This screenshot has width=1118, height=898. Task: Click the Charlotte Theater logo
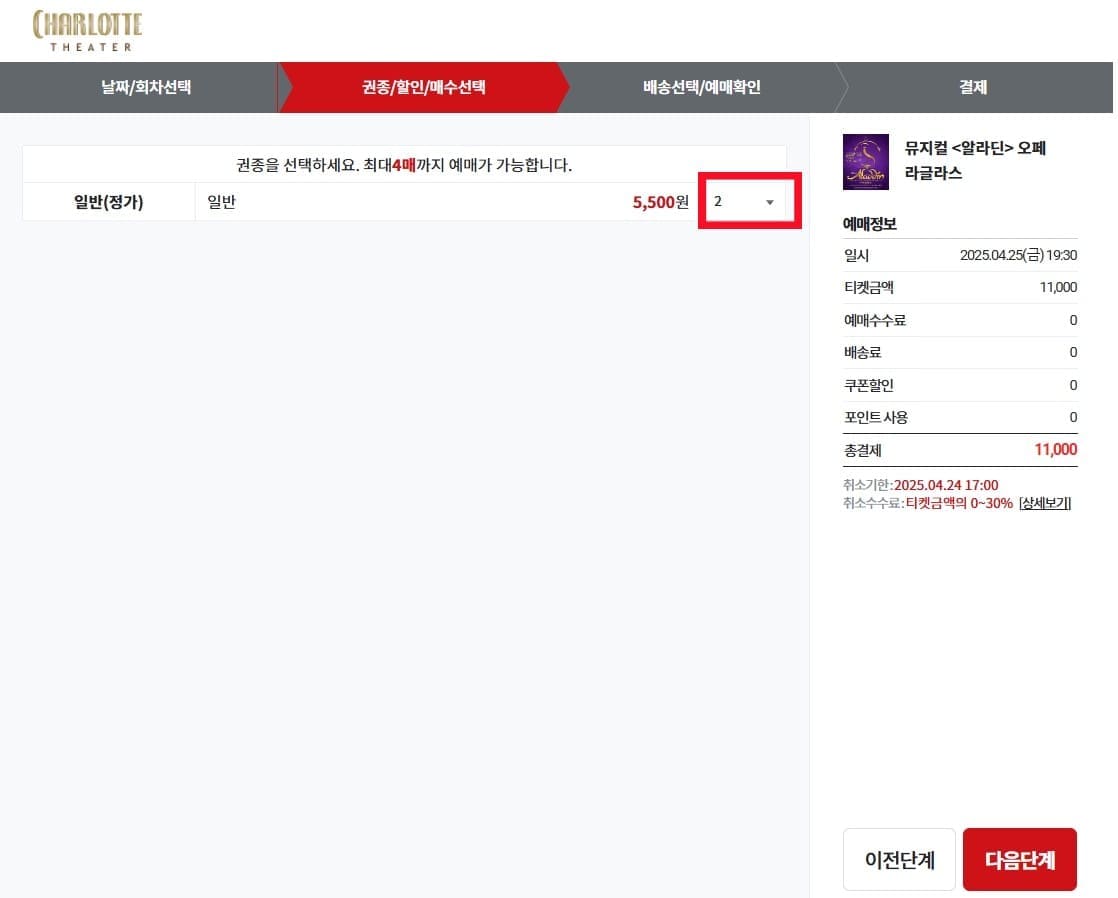pos(86,28)
